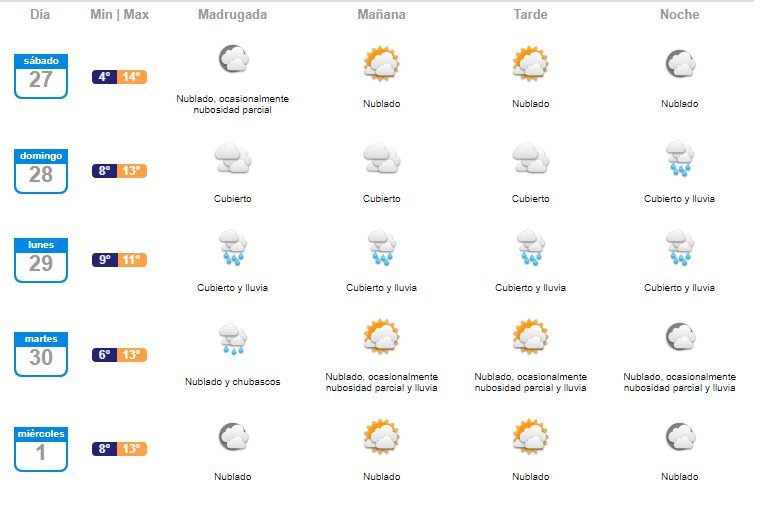Click miércoles 1 madrugada cloudy night icon

(233, 436)
